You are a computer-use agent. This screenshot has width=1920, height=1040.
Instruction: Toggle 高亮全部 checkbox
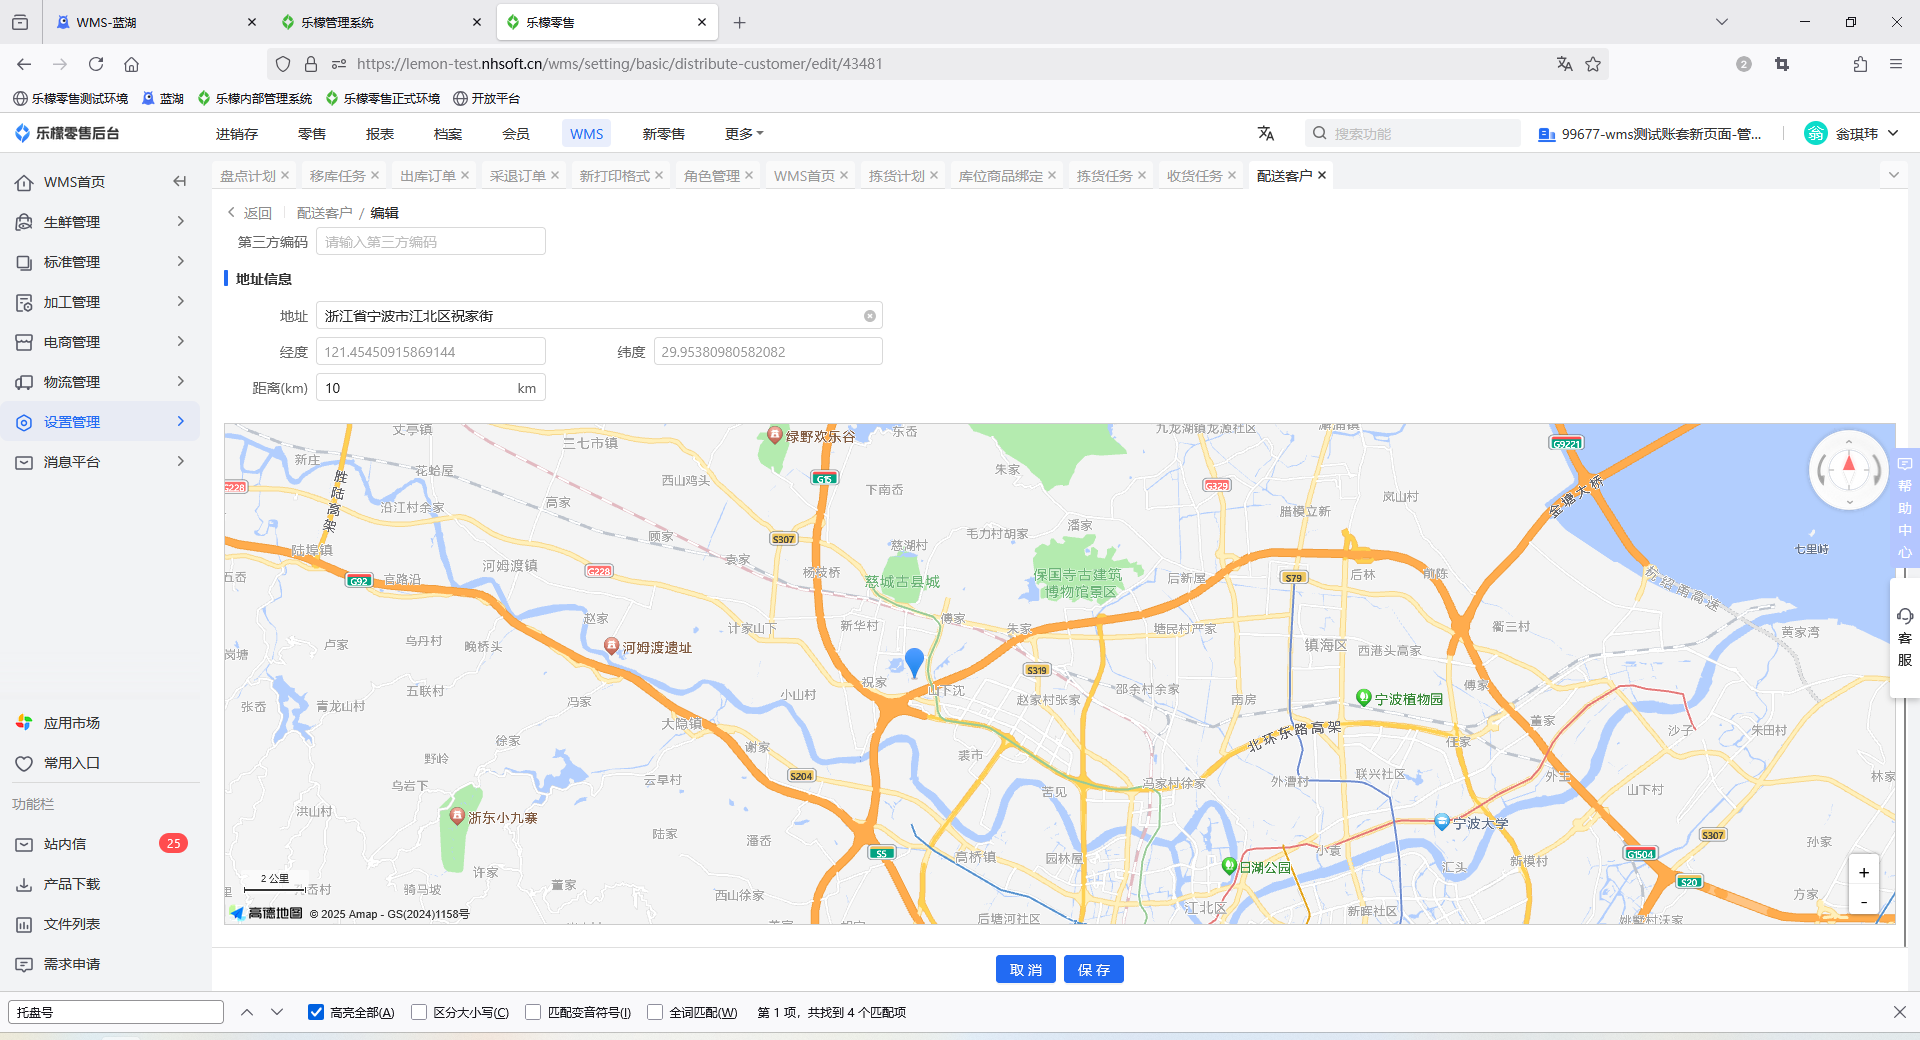(316, 1012)
